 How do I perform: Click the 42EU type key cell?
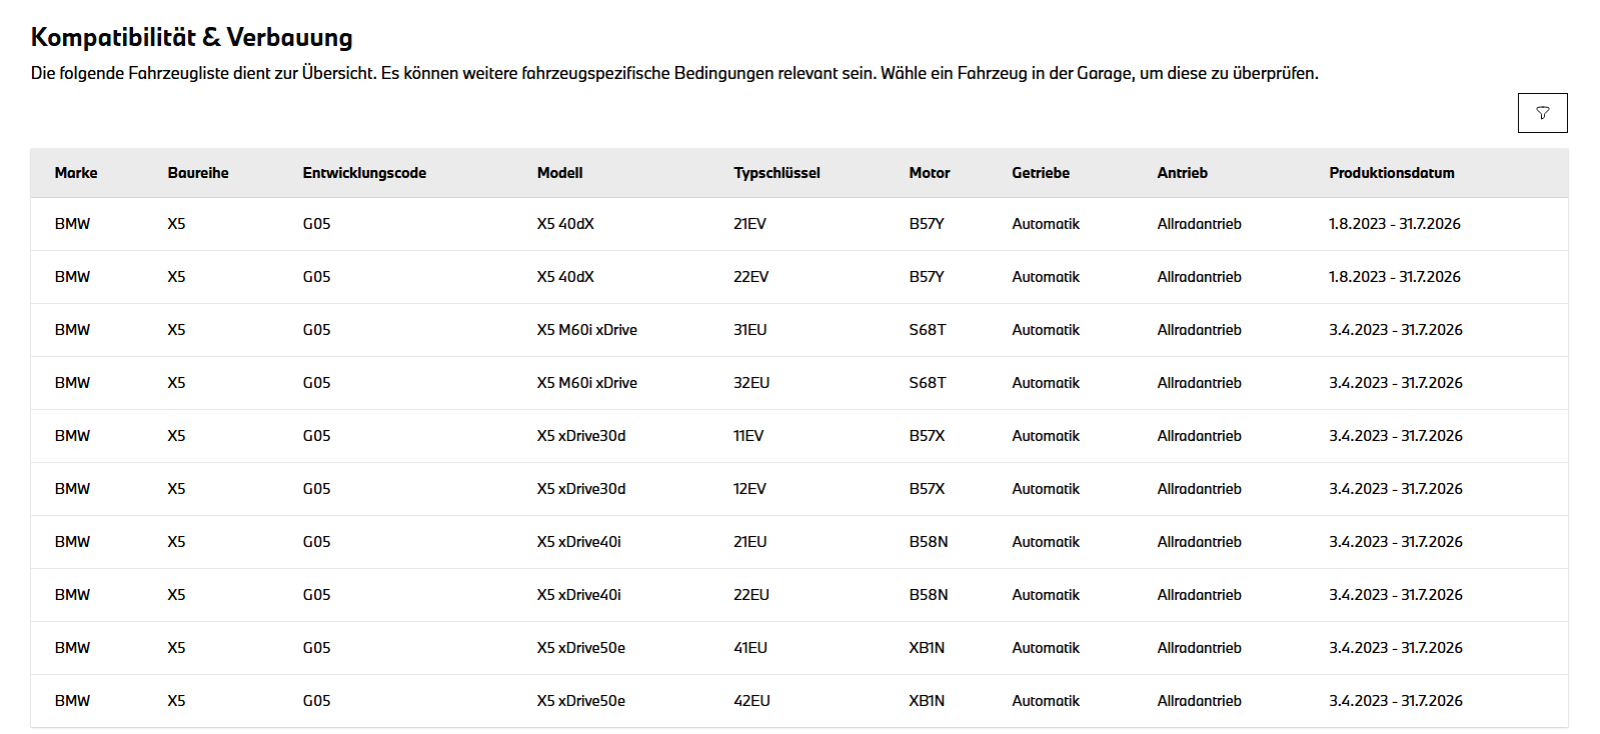751,701
